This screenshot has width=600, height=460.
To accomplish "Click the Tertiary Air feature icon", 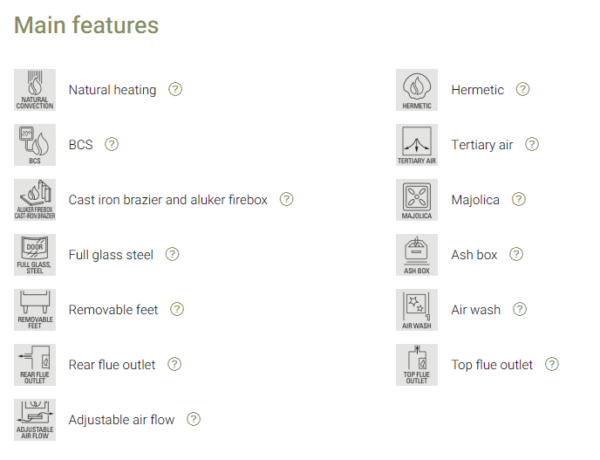I will 417,145.
